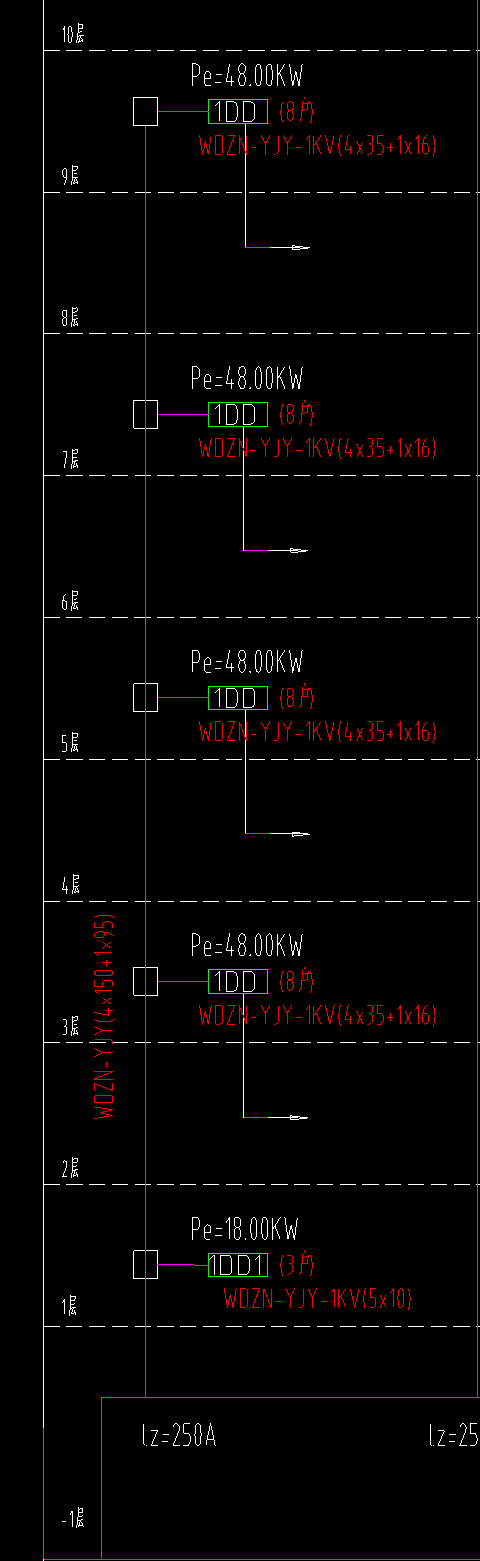Select the (3户) household count text
The height and width of the screenshot is (1561, 480).
coord(297,1265)
